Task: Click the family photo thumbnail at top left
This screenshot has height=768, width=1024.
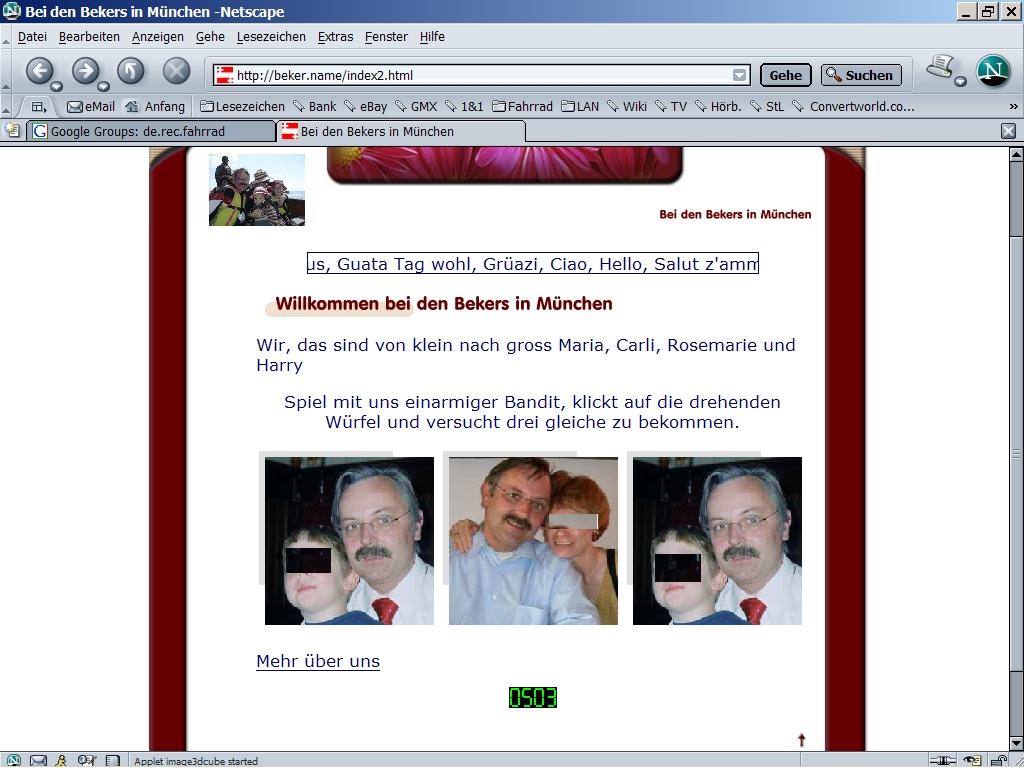Action: click(257, 190)
